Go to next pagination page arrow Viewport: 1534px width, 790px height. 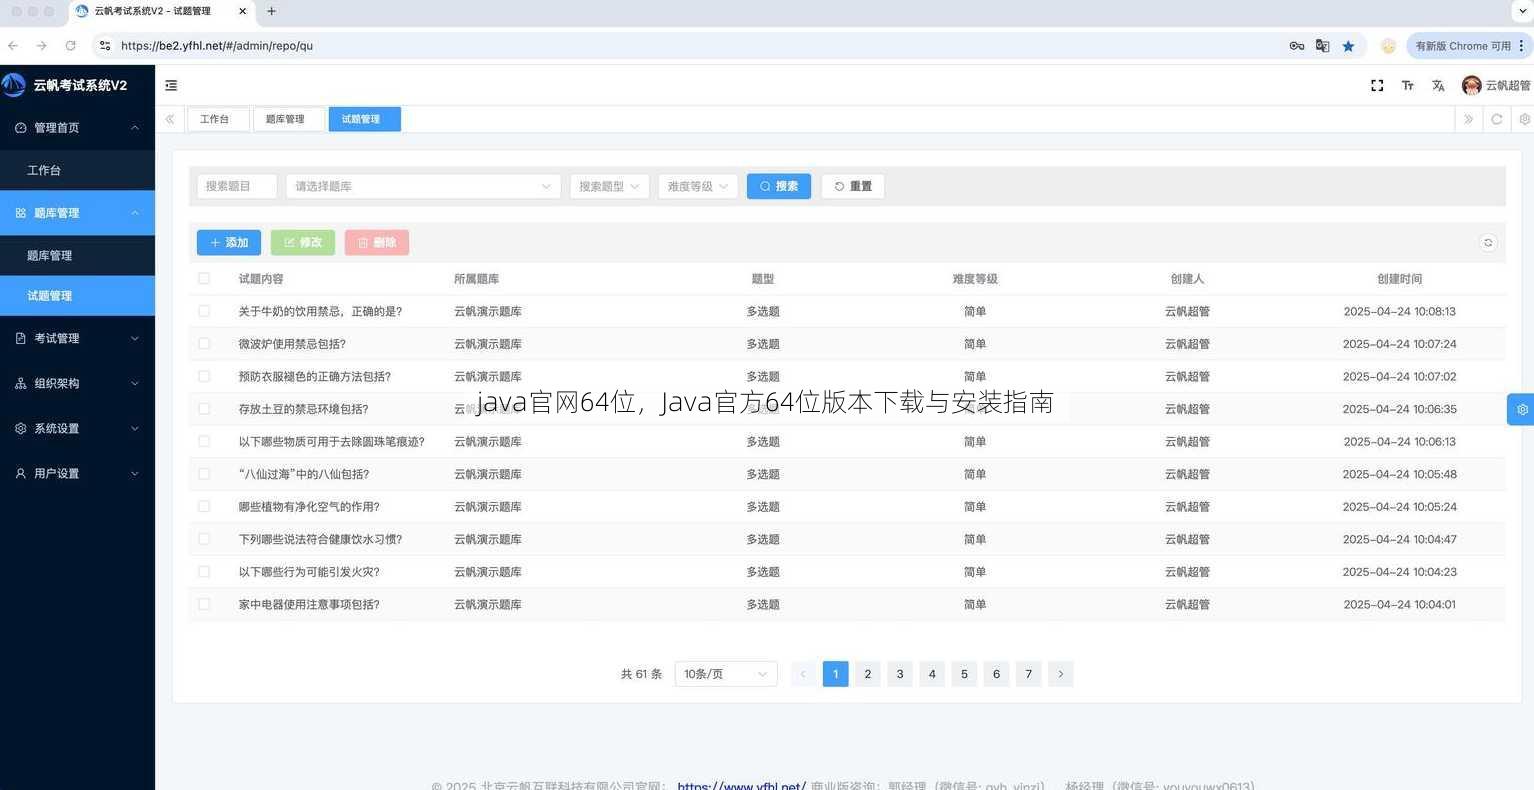1061,674
